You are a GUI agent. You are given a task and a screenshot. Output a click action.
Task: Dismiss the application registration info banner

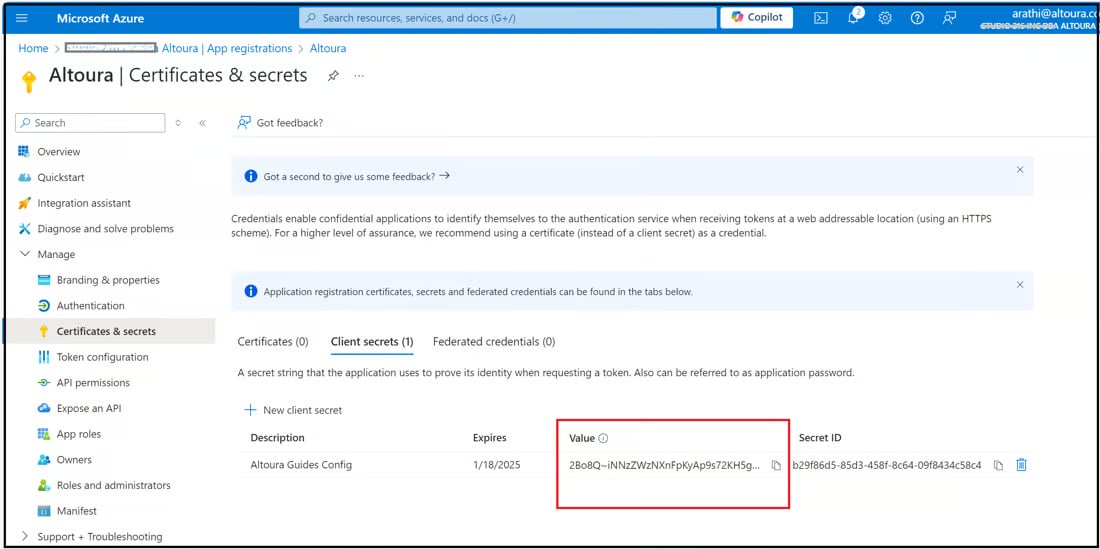1020,285
